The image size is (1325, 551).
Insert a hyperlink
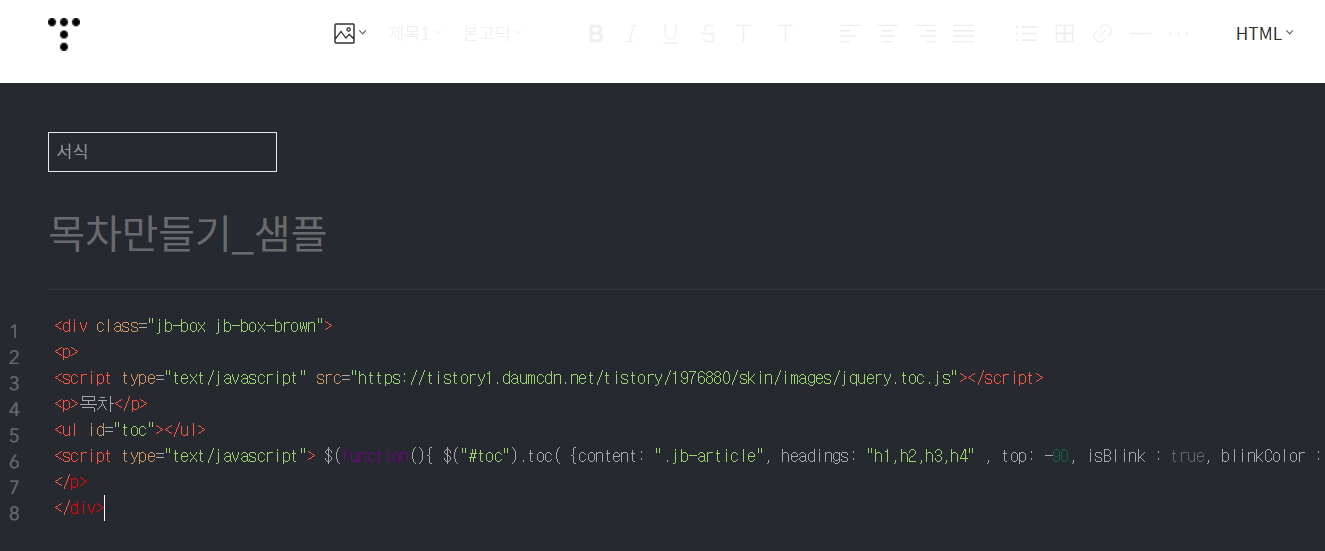(1102, 34)
